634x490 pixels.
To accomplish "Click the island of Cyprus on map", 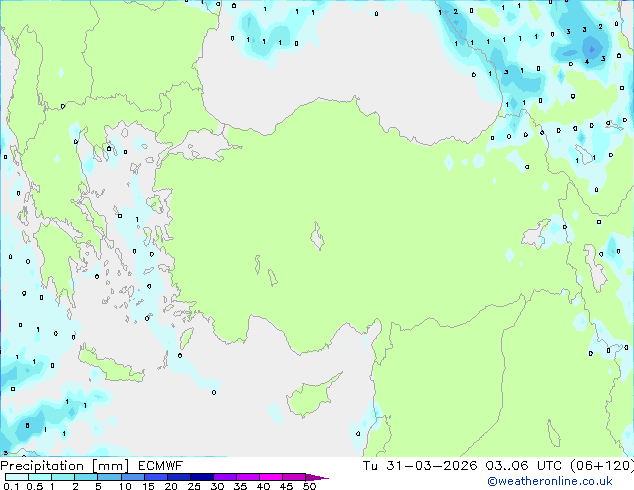I will click(x=311, y=396).
